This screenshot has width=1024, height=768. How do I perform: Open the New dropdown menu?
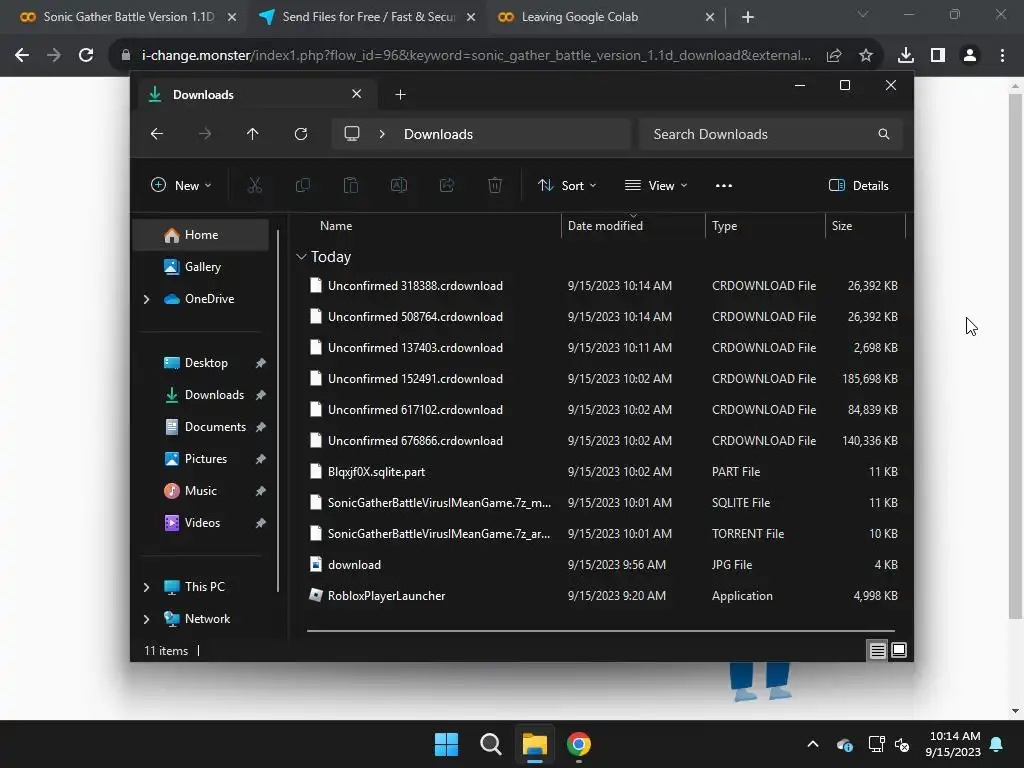pos(181,185)
